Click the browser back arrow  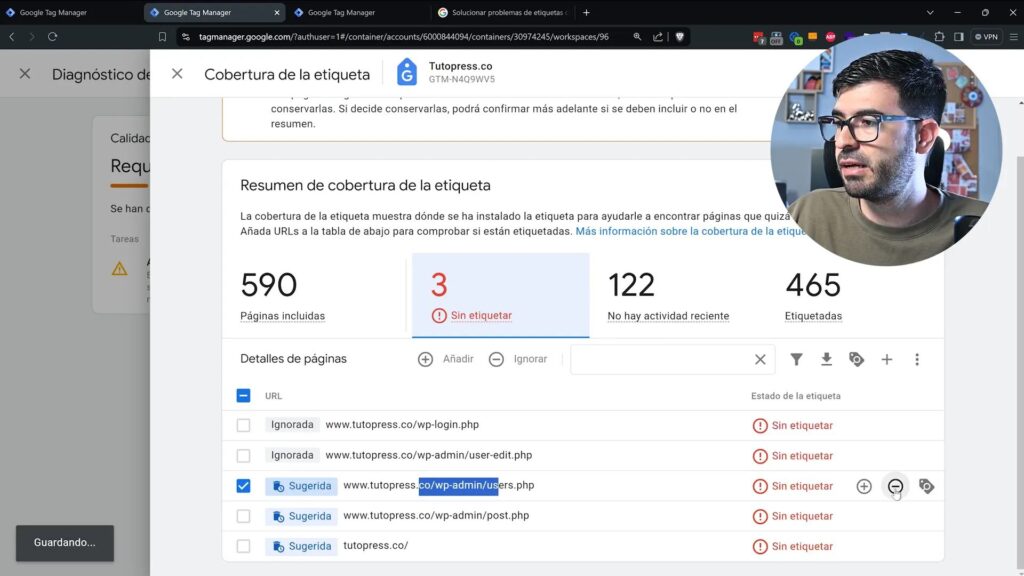[12, 37]
